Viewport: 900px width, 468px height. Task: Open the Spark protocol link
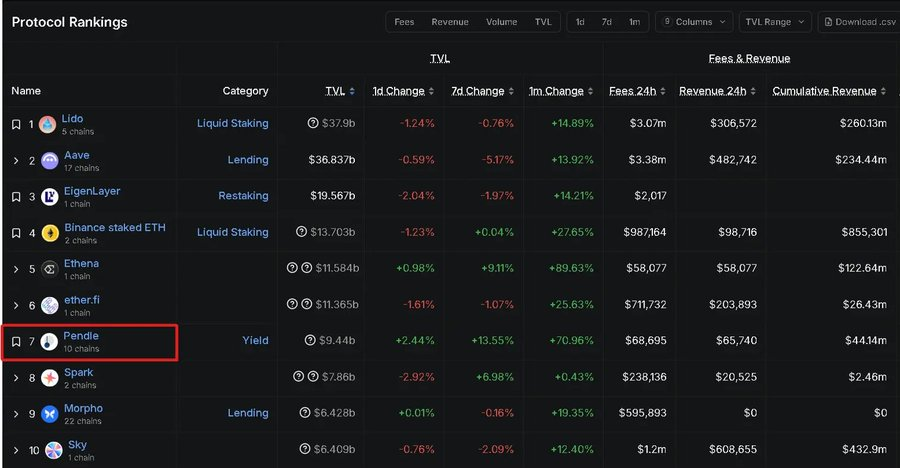click(79, 372)
